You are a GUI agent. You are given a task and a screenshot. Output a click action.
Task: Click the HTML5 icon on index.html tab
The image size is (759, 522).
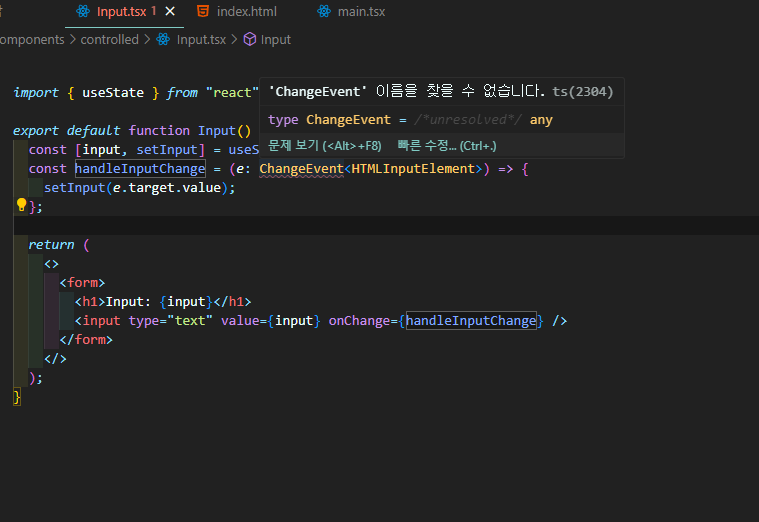point(203,12)
